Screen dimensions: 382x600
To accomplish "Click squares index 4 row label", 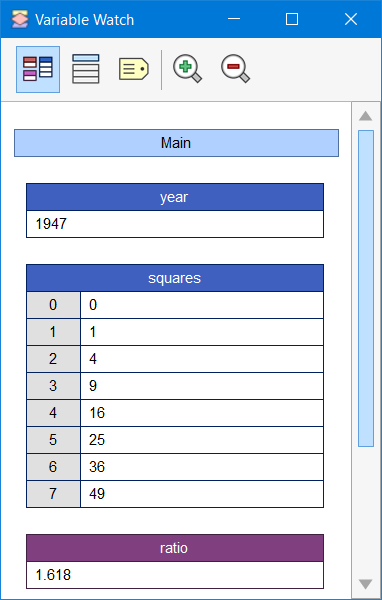I will point(53,413).
